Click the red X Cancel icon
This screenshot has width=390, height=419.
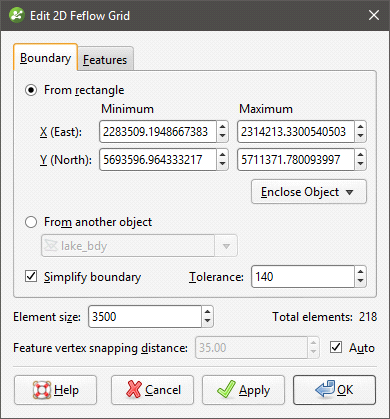point(134,389)
